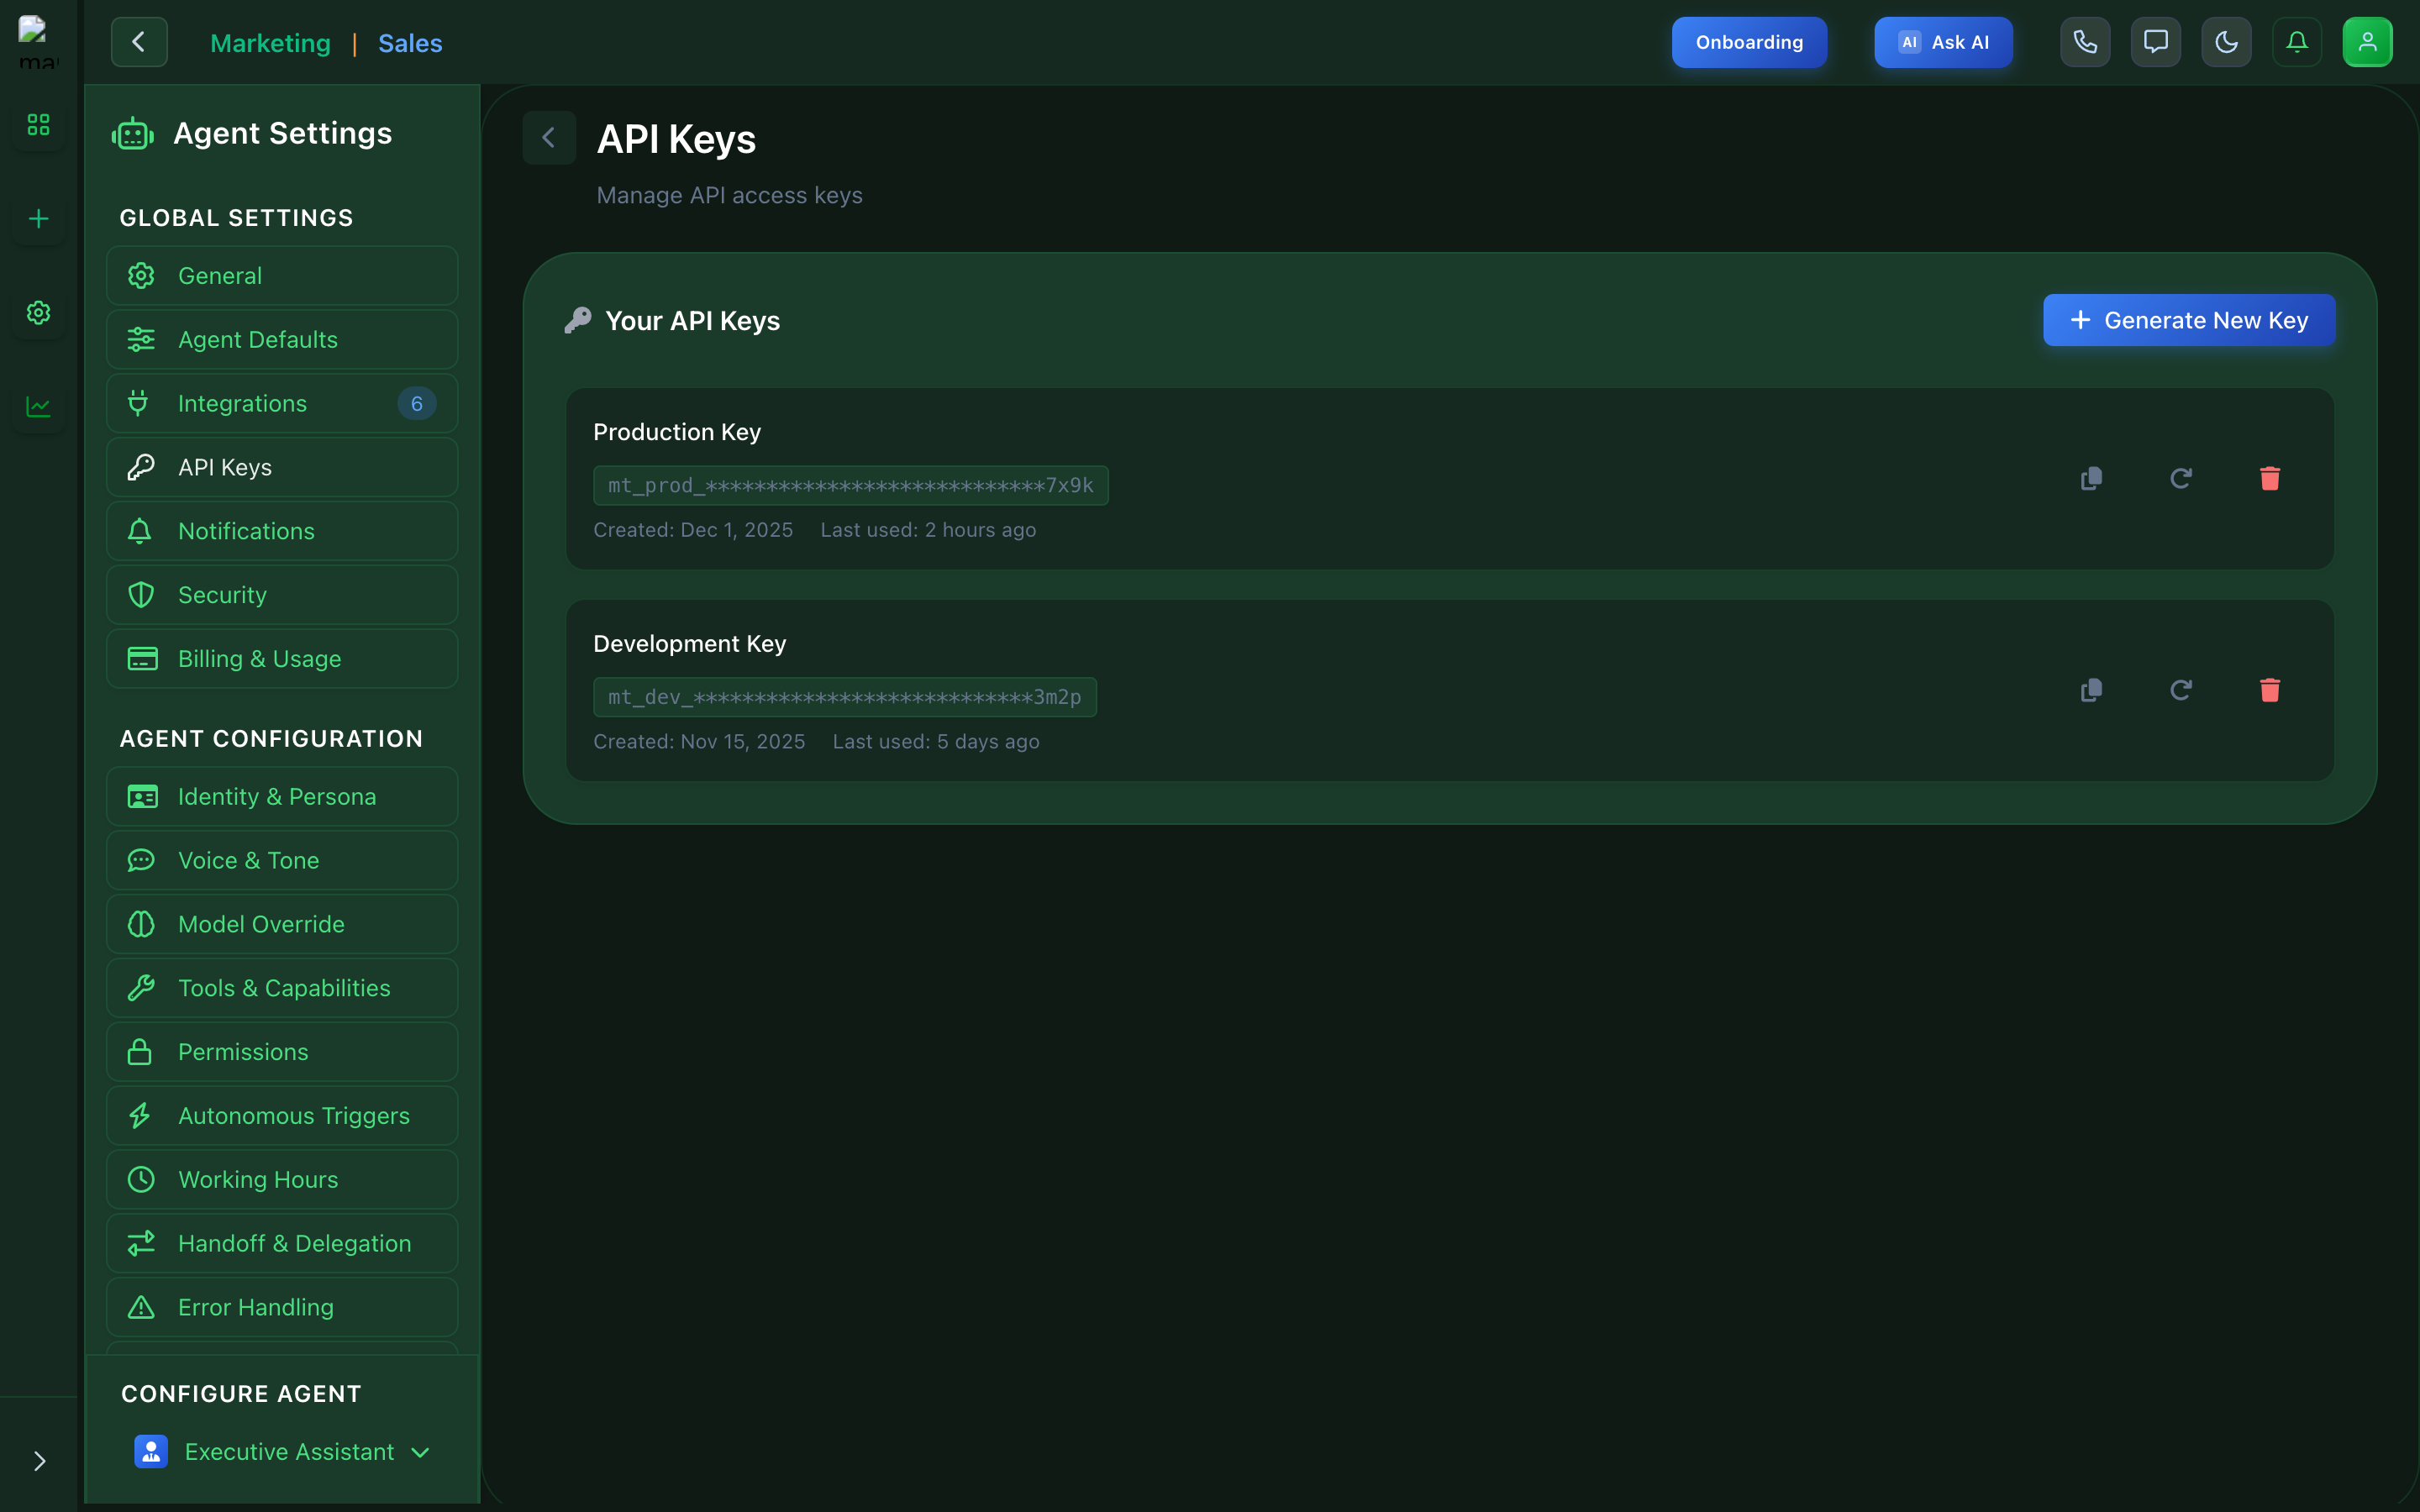Copy the Production Key
Viewport: 2420px width, 1512px height.
pos(2091,478)
